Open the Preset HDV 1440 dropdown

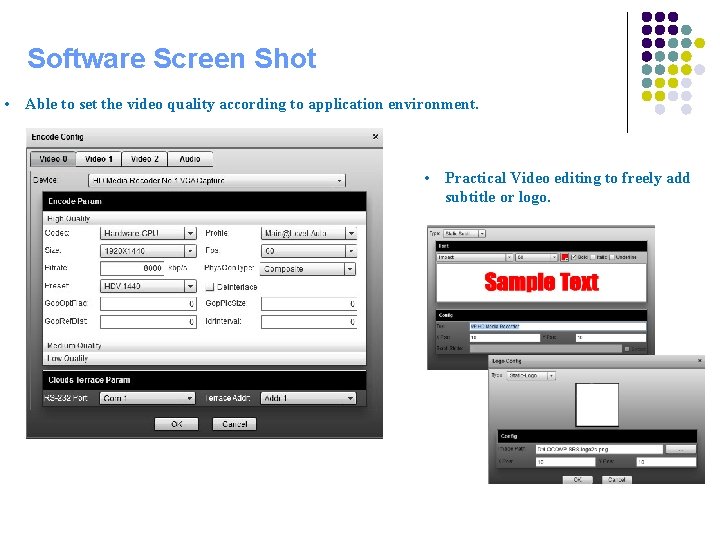148,286
